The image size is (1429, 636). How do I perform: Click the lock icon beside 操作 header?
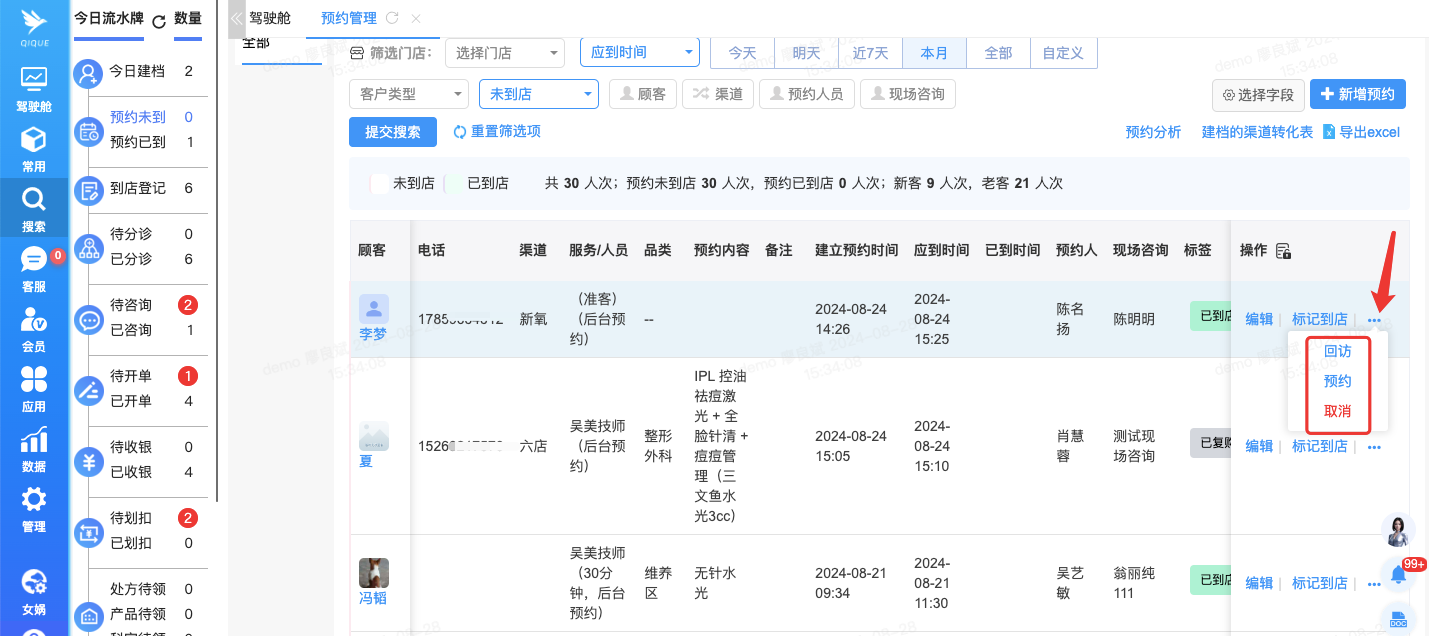click(x=1284, y=251)
